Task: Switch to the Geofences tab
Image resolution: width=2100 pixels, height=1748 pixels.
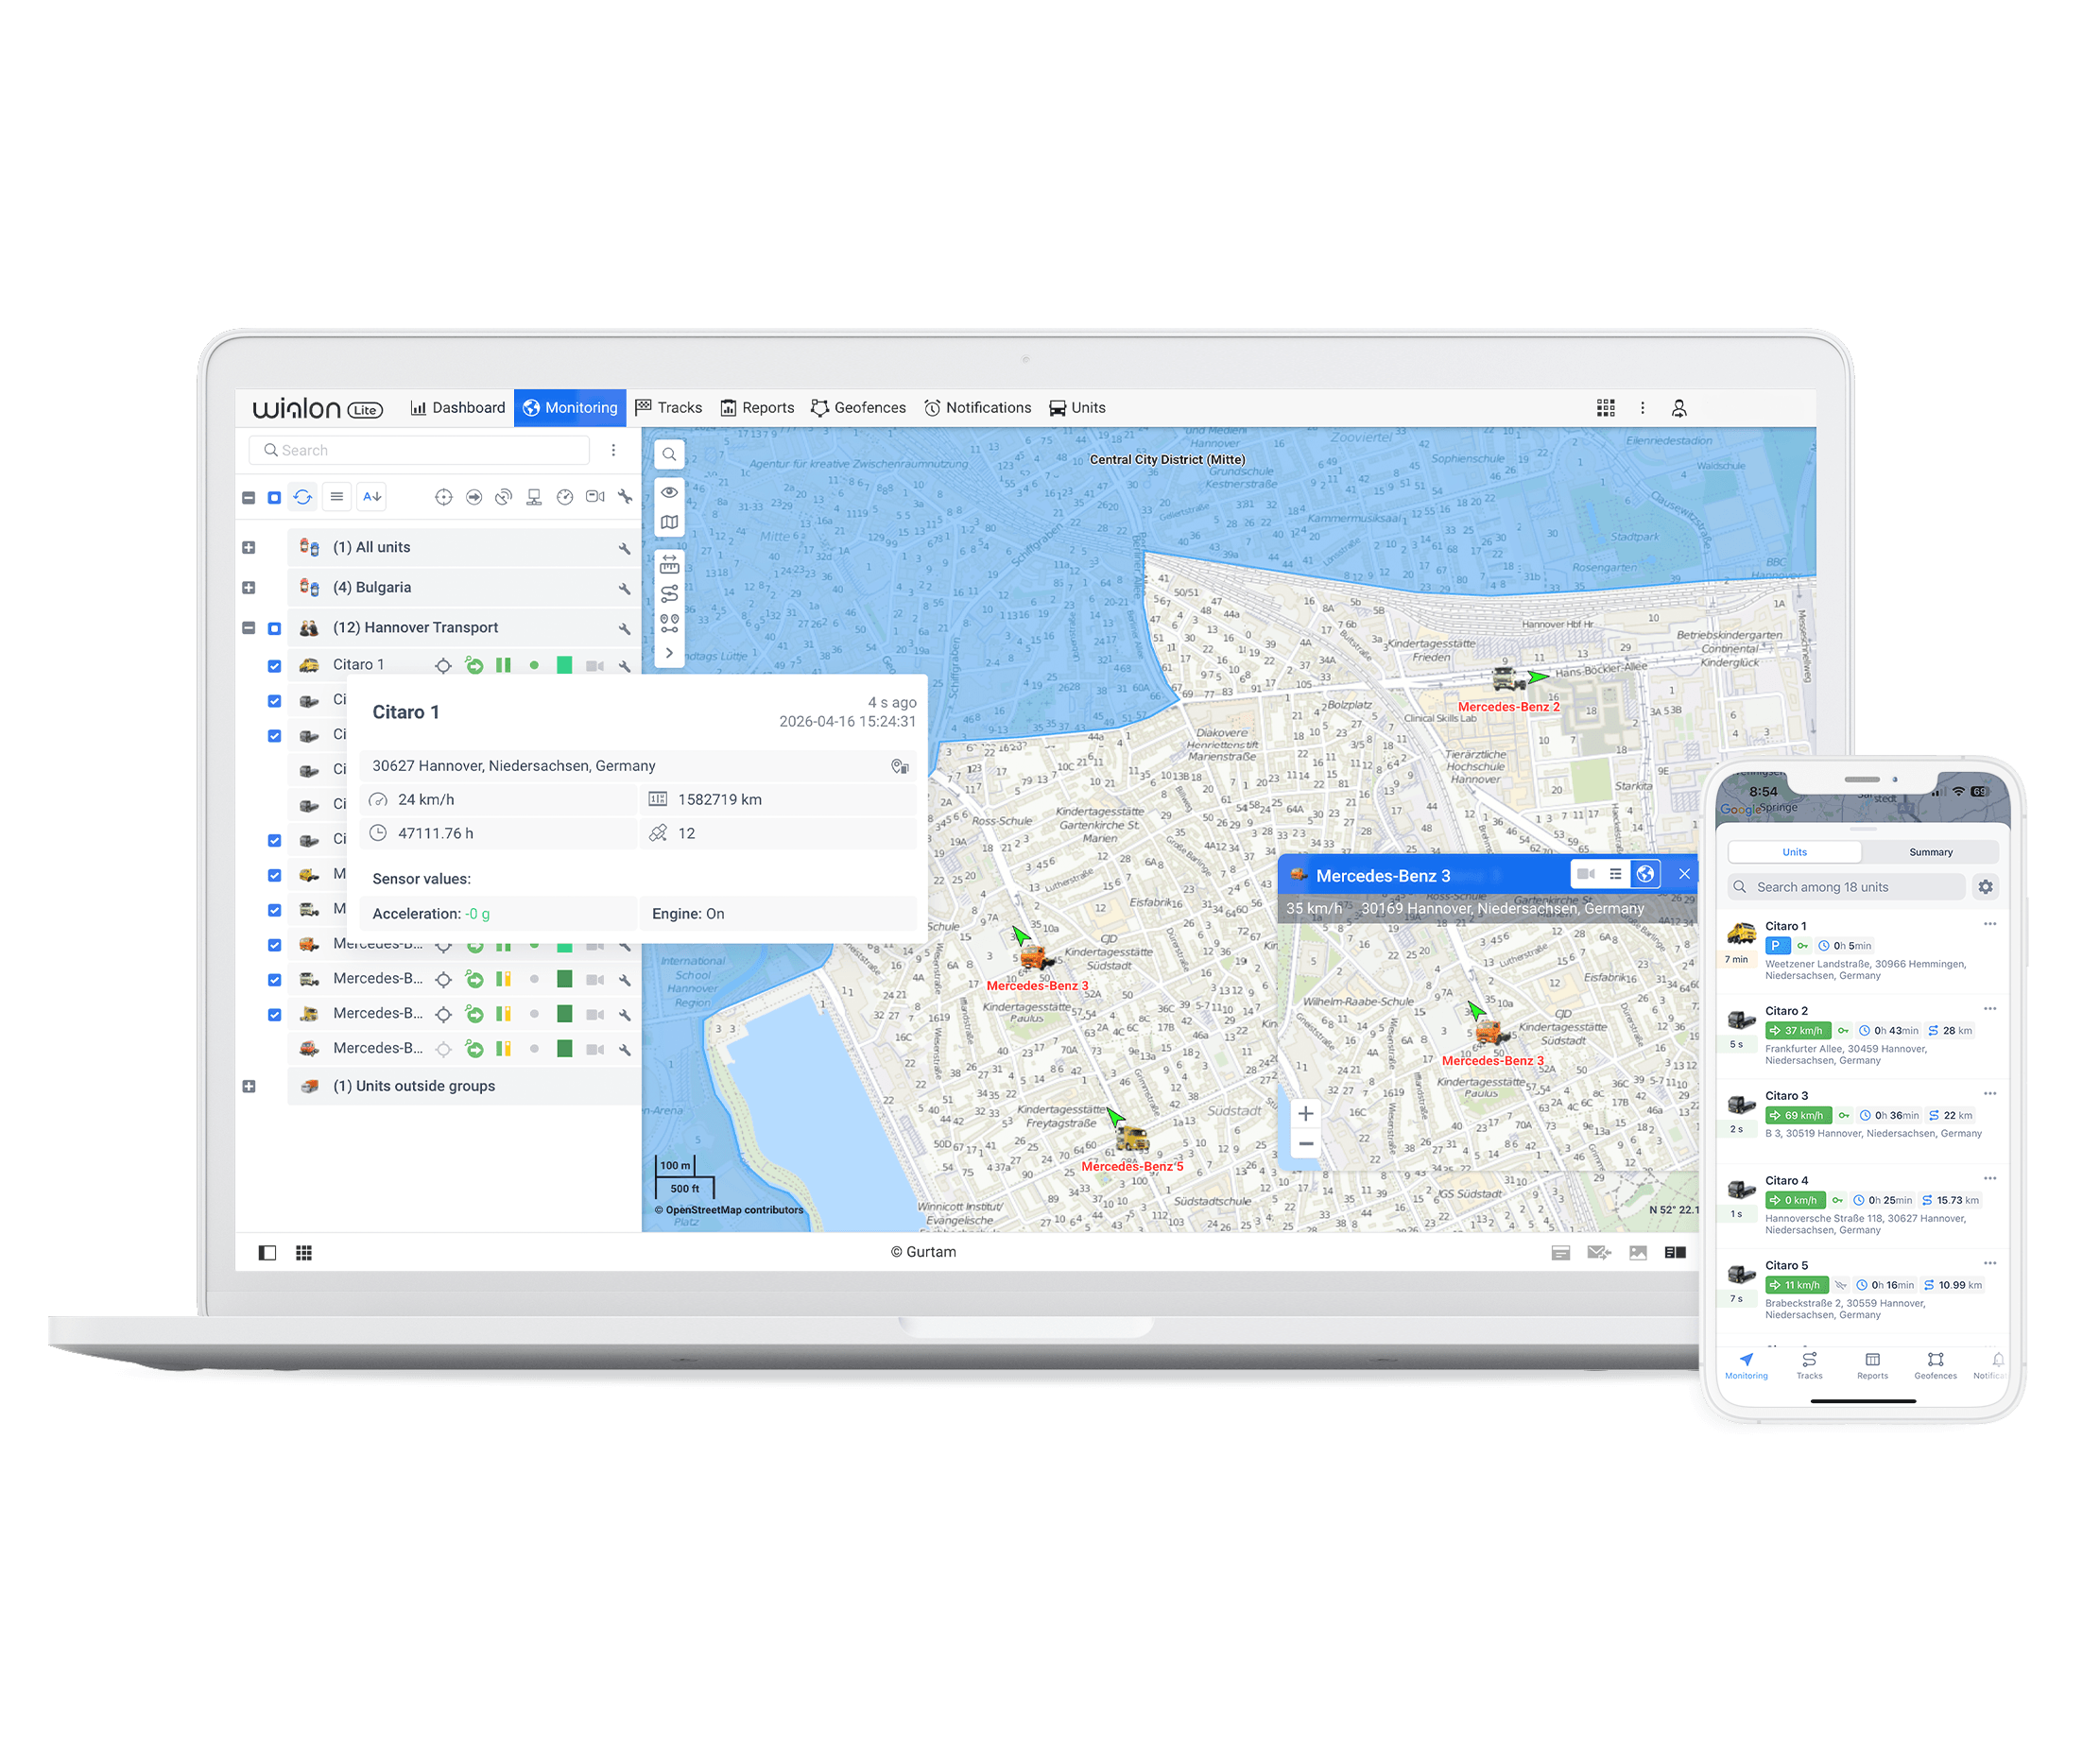Action: click(x=858, y=408)
